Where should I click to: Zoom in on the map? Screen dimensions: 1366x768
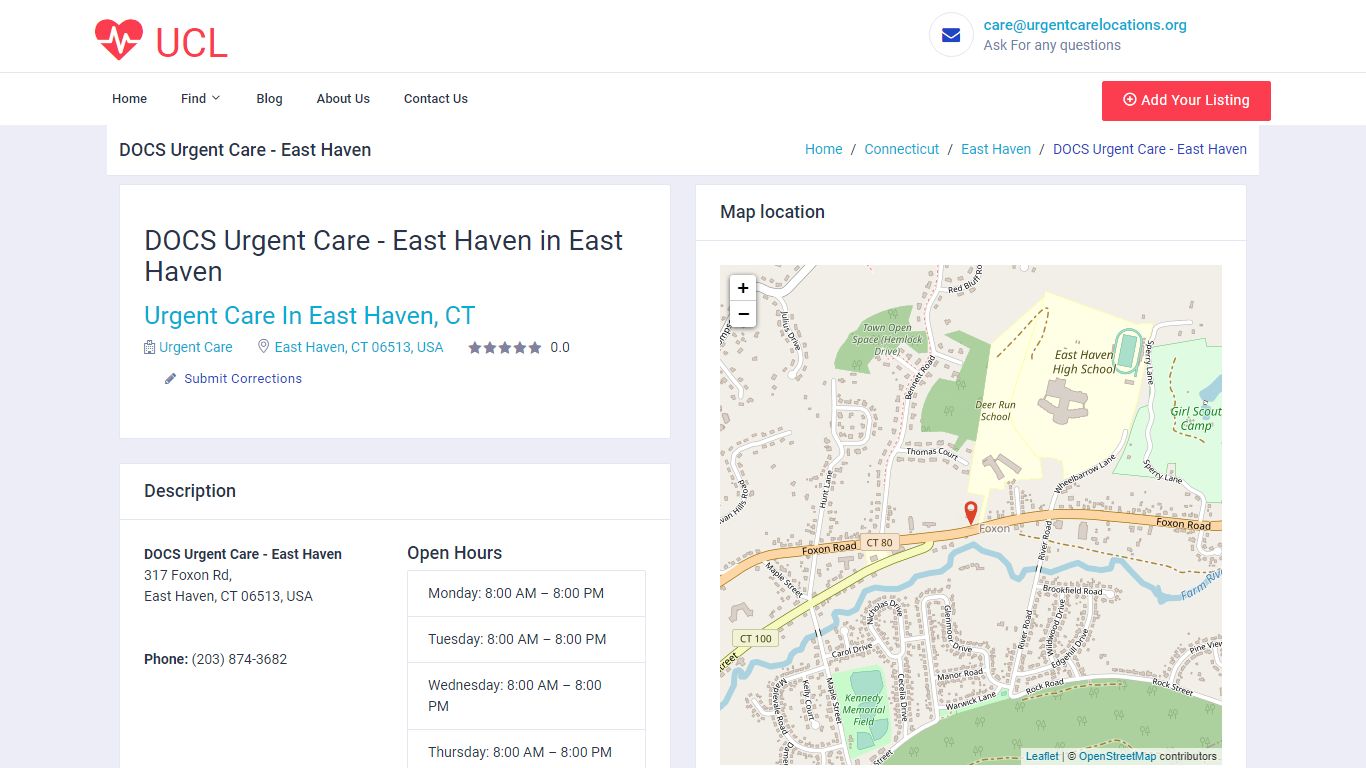[743, 288]
